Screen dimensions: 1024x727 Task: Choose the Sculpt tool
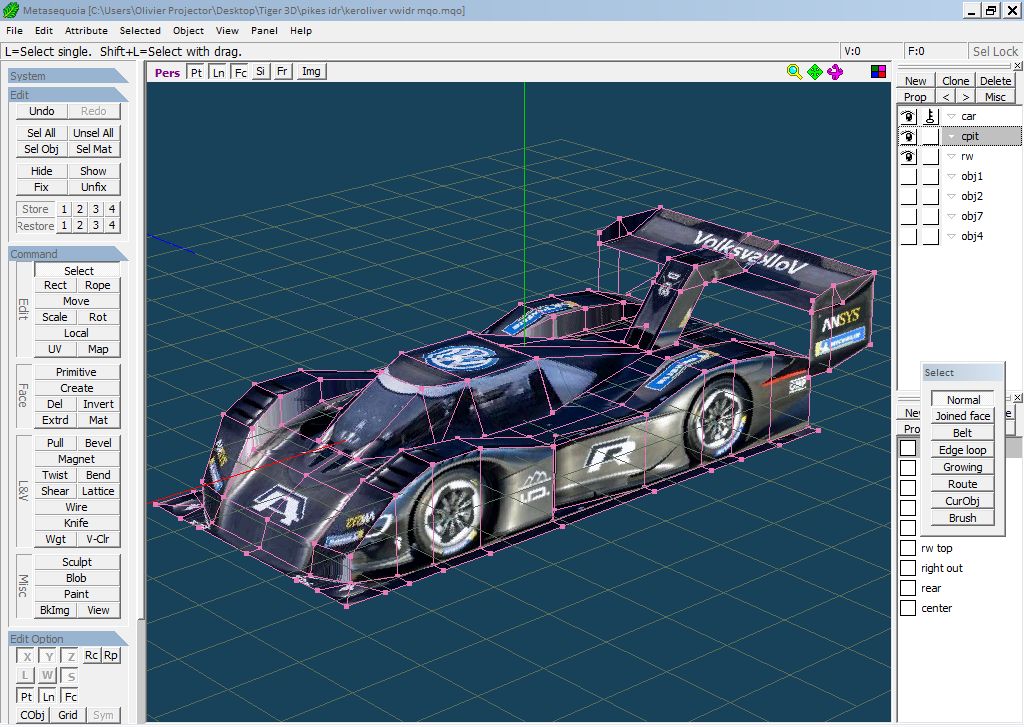tap(77, 562)
